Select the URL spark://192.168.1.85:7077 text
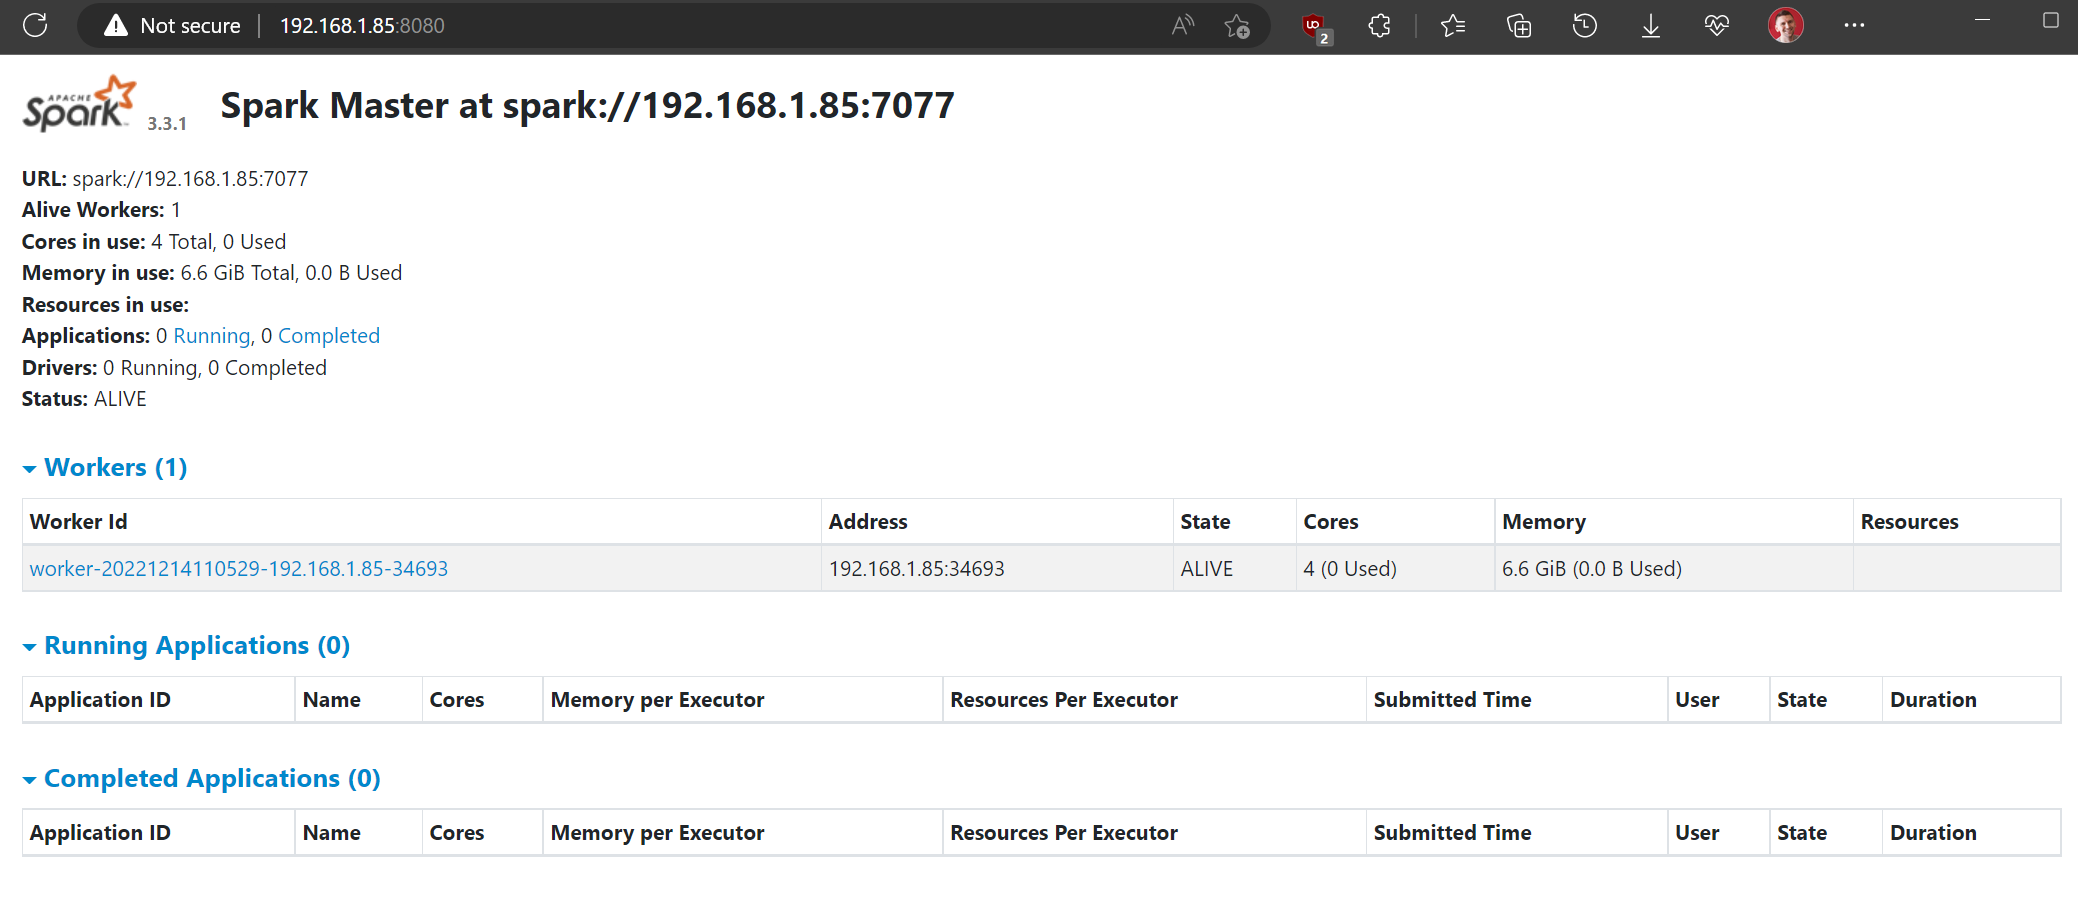The image size is (2078, 906). tap(190, 179)
